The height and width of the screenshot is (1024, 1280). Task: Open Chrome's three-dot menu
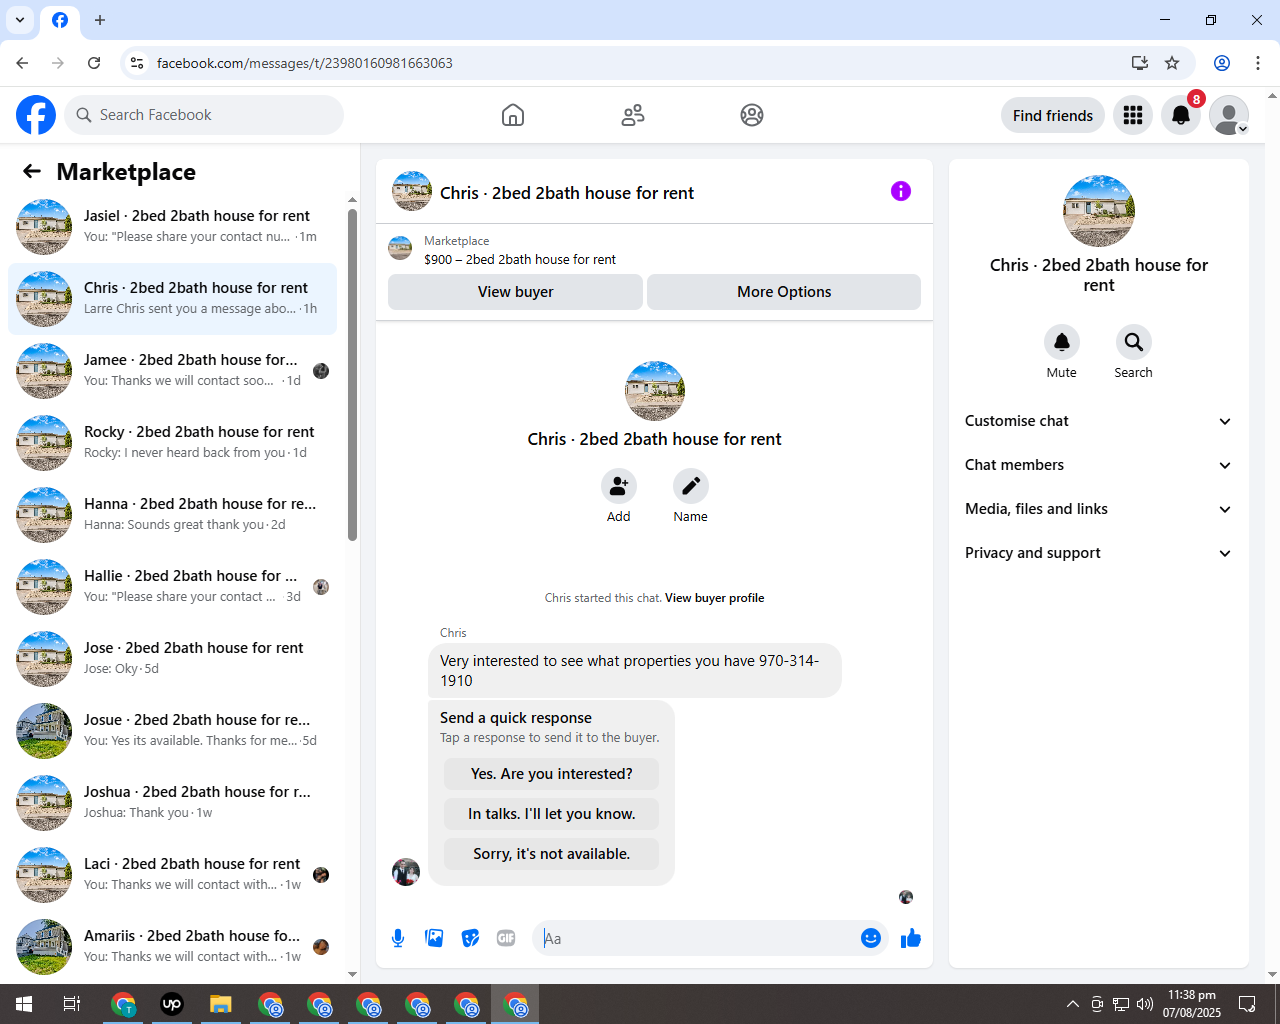coord(1258,63)
